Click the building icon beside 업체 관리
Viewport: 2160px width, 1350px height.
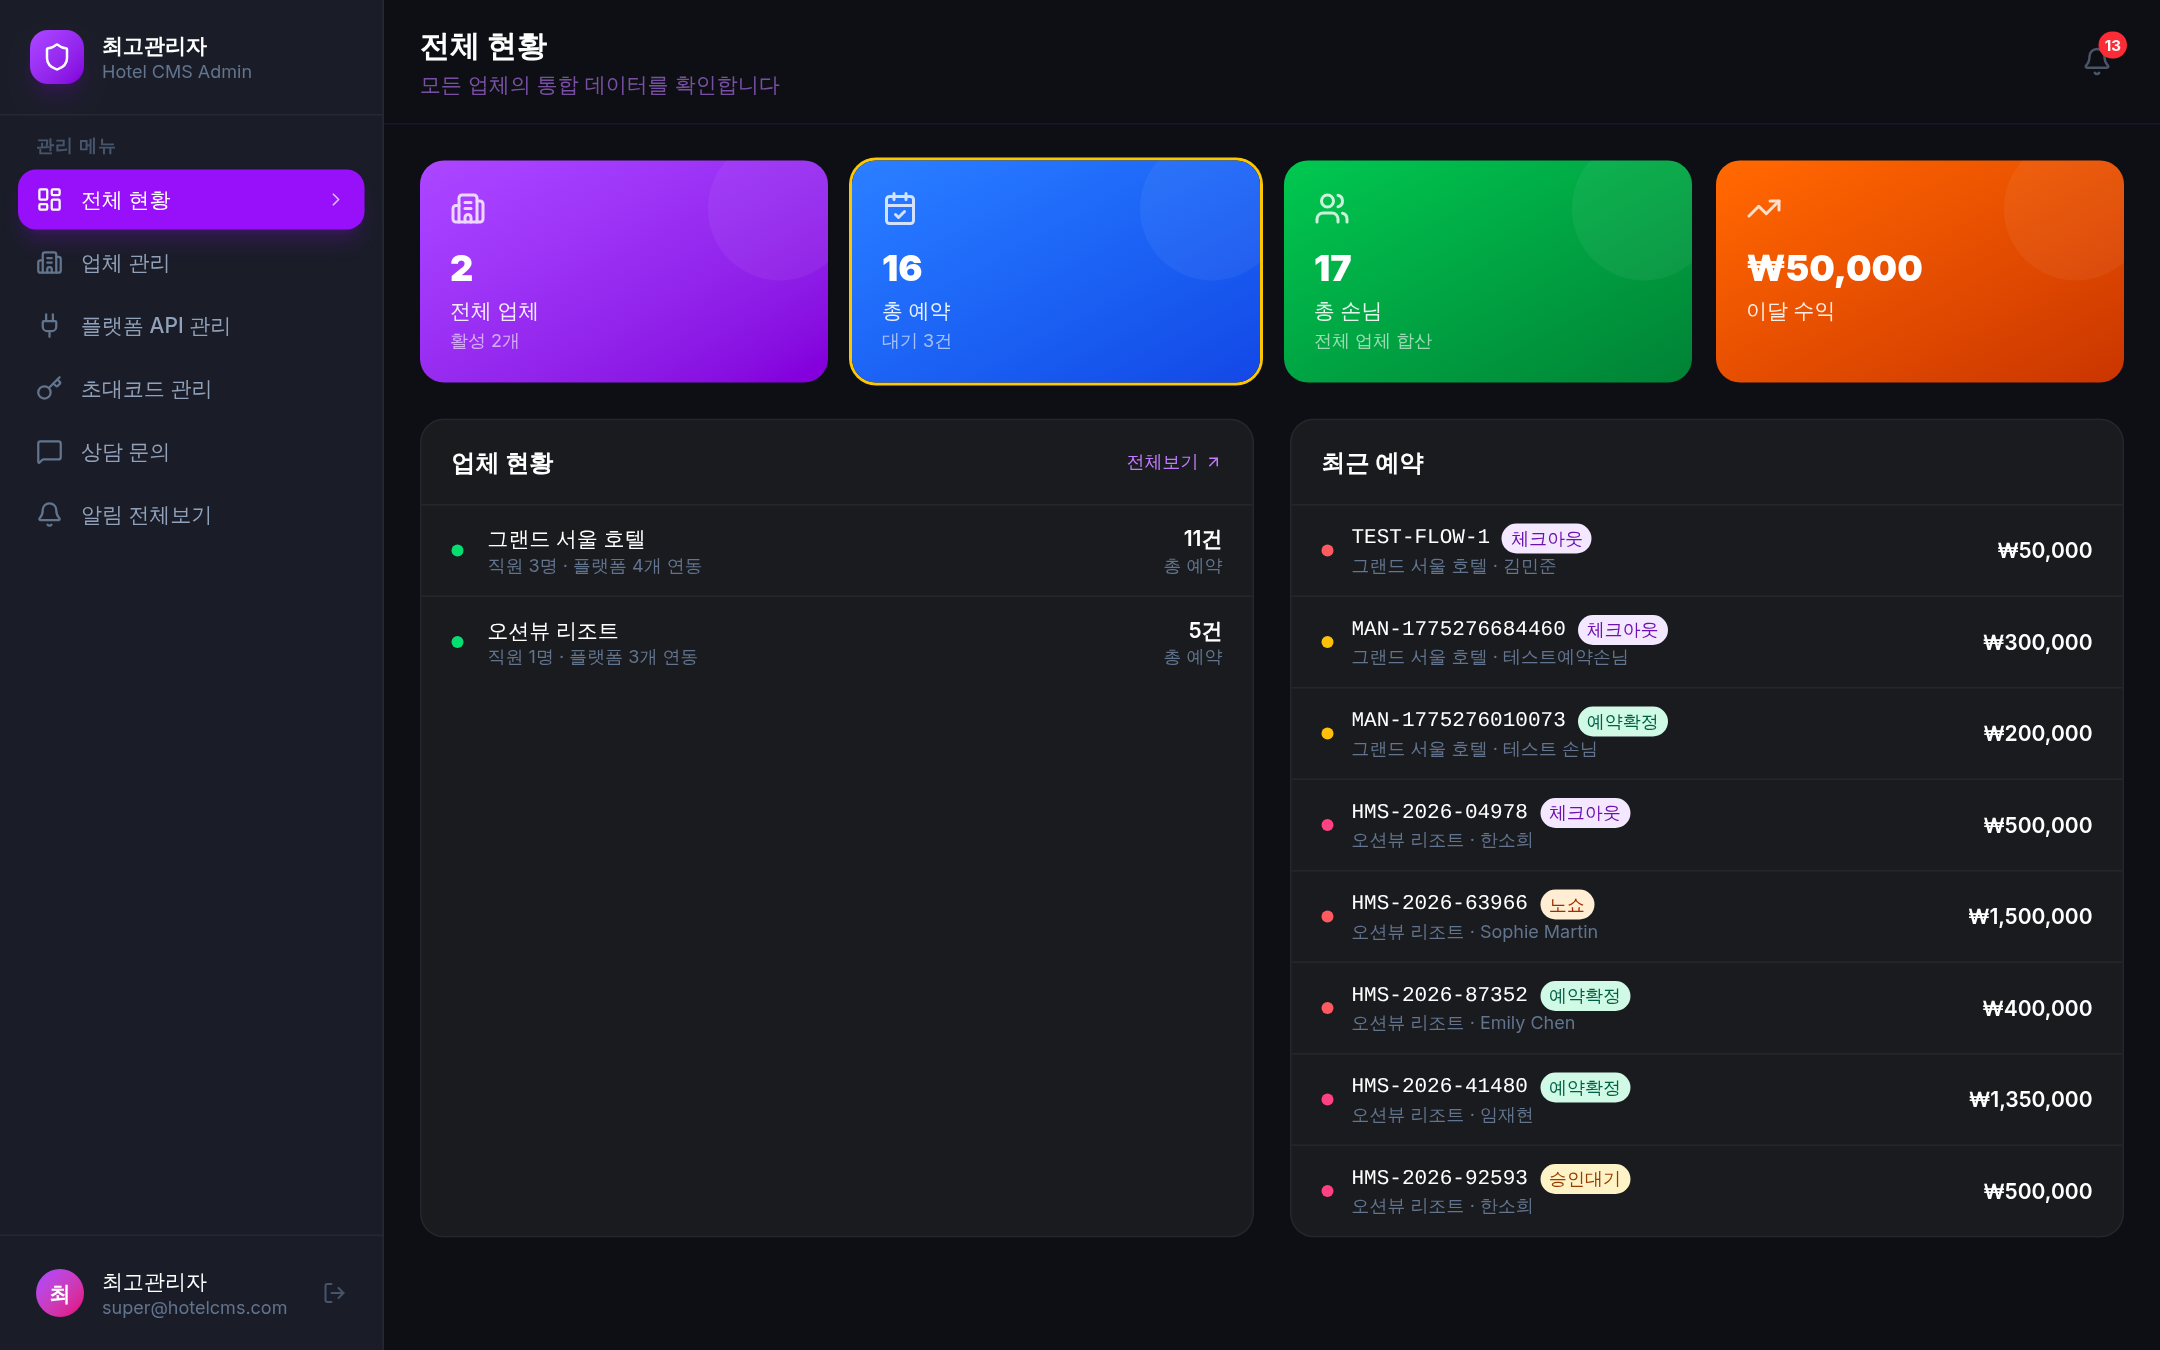(49, 262)
